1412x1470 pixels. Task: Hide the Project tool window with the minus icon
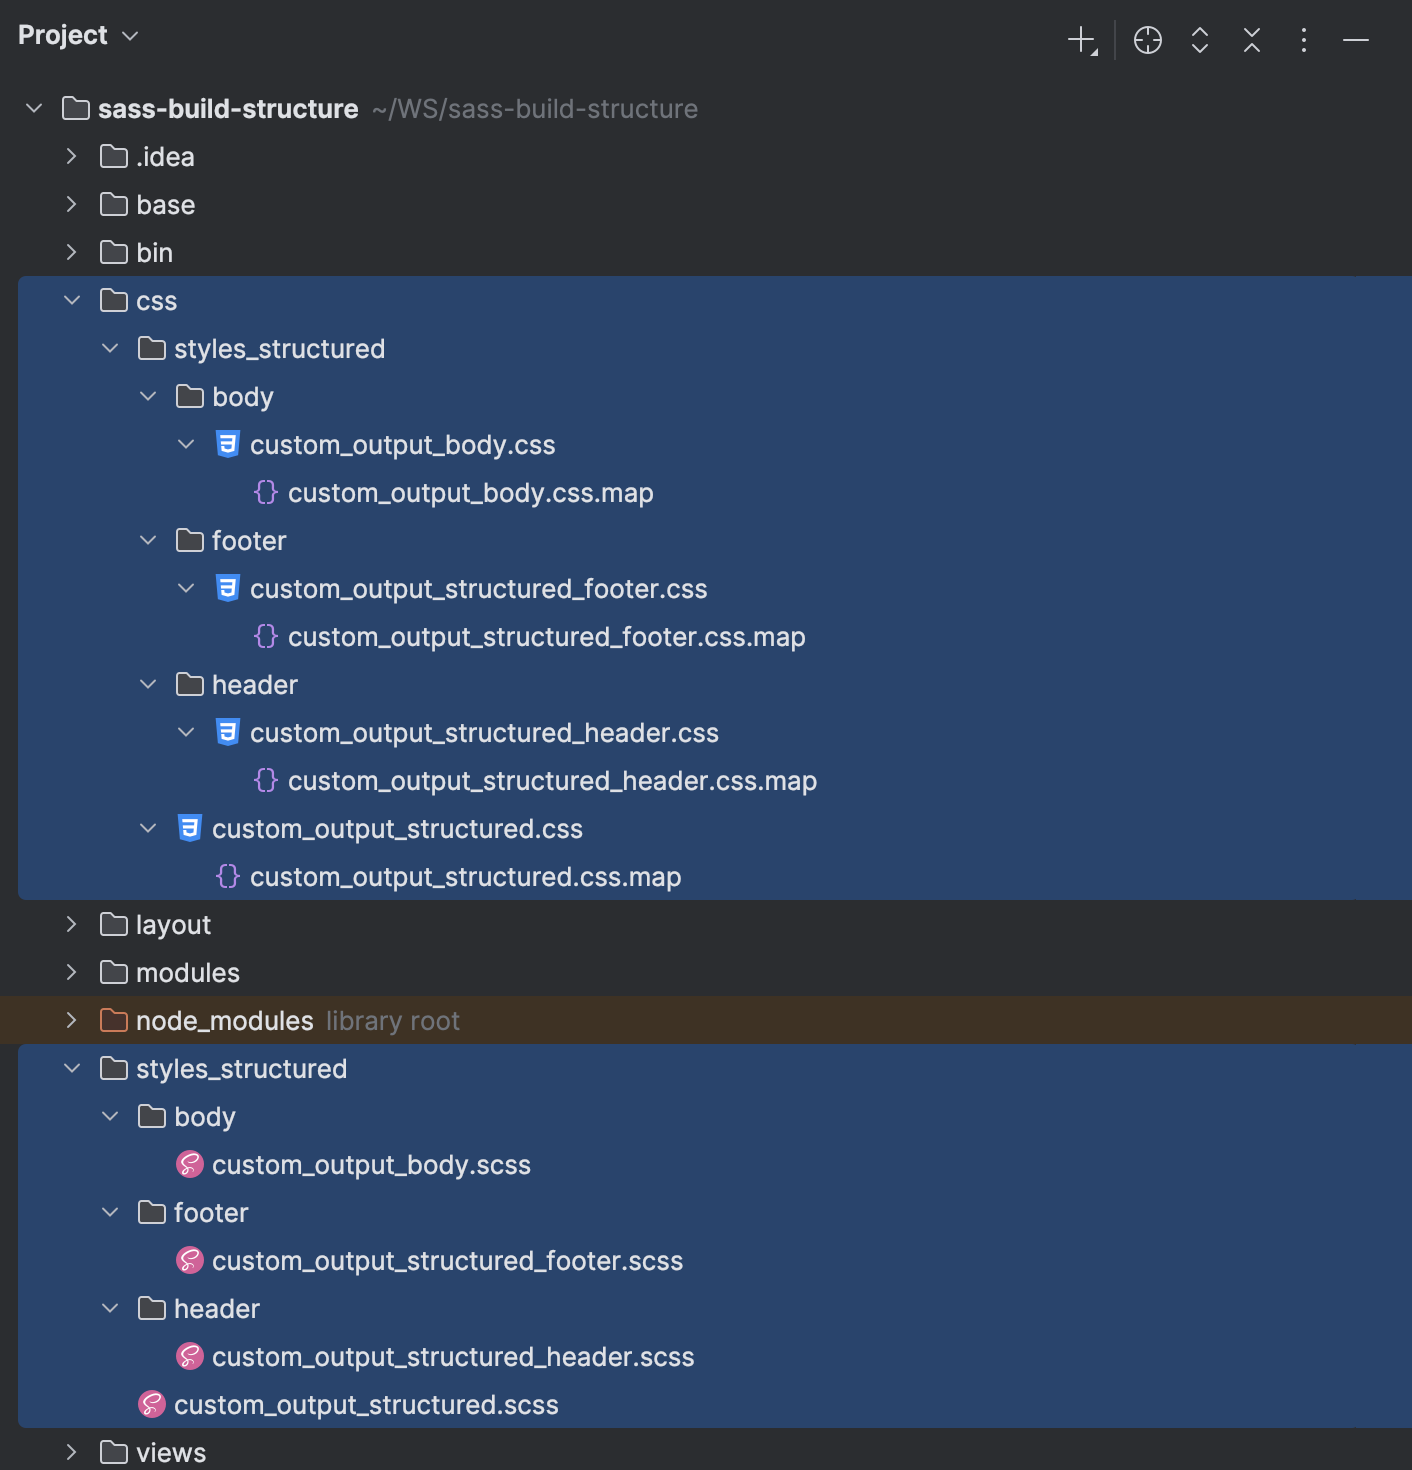[1355, 40]
